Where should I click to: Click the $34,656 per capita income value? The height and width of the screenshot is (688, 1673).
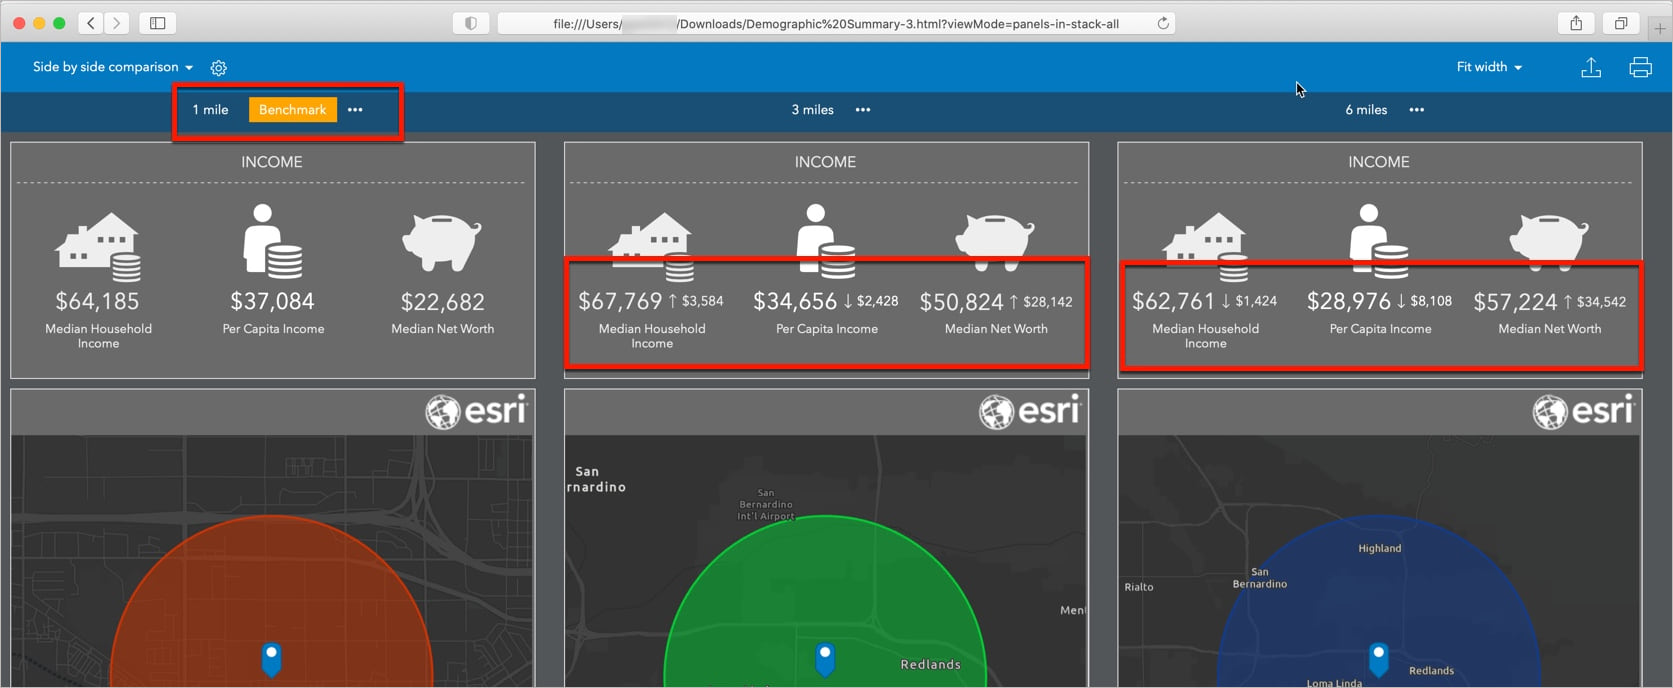795,301
